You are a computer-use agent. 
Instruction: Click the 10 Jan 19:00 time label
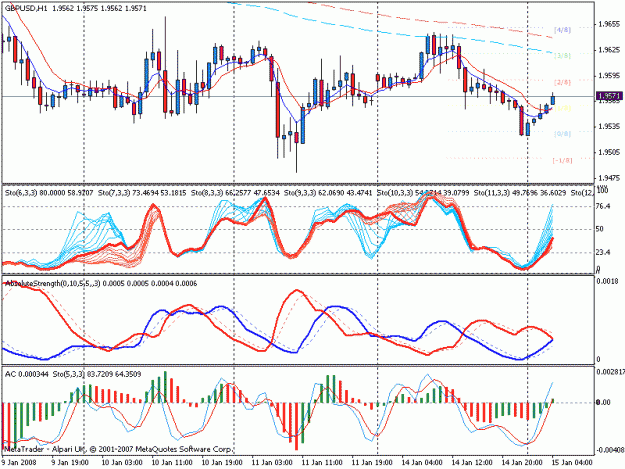tap(222, 463)
